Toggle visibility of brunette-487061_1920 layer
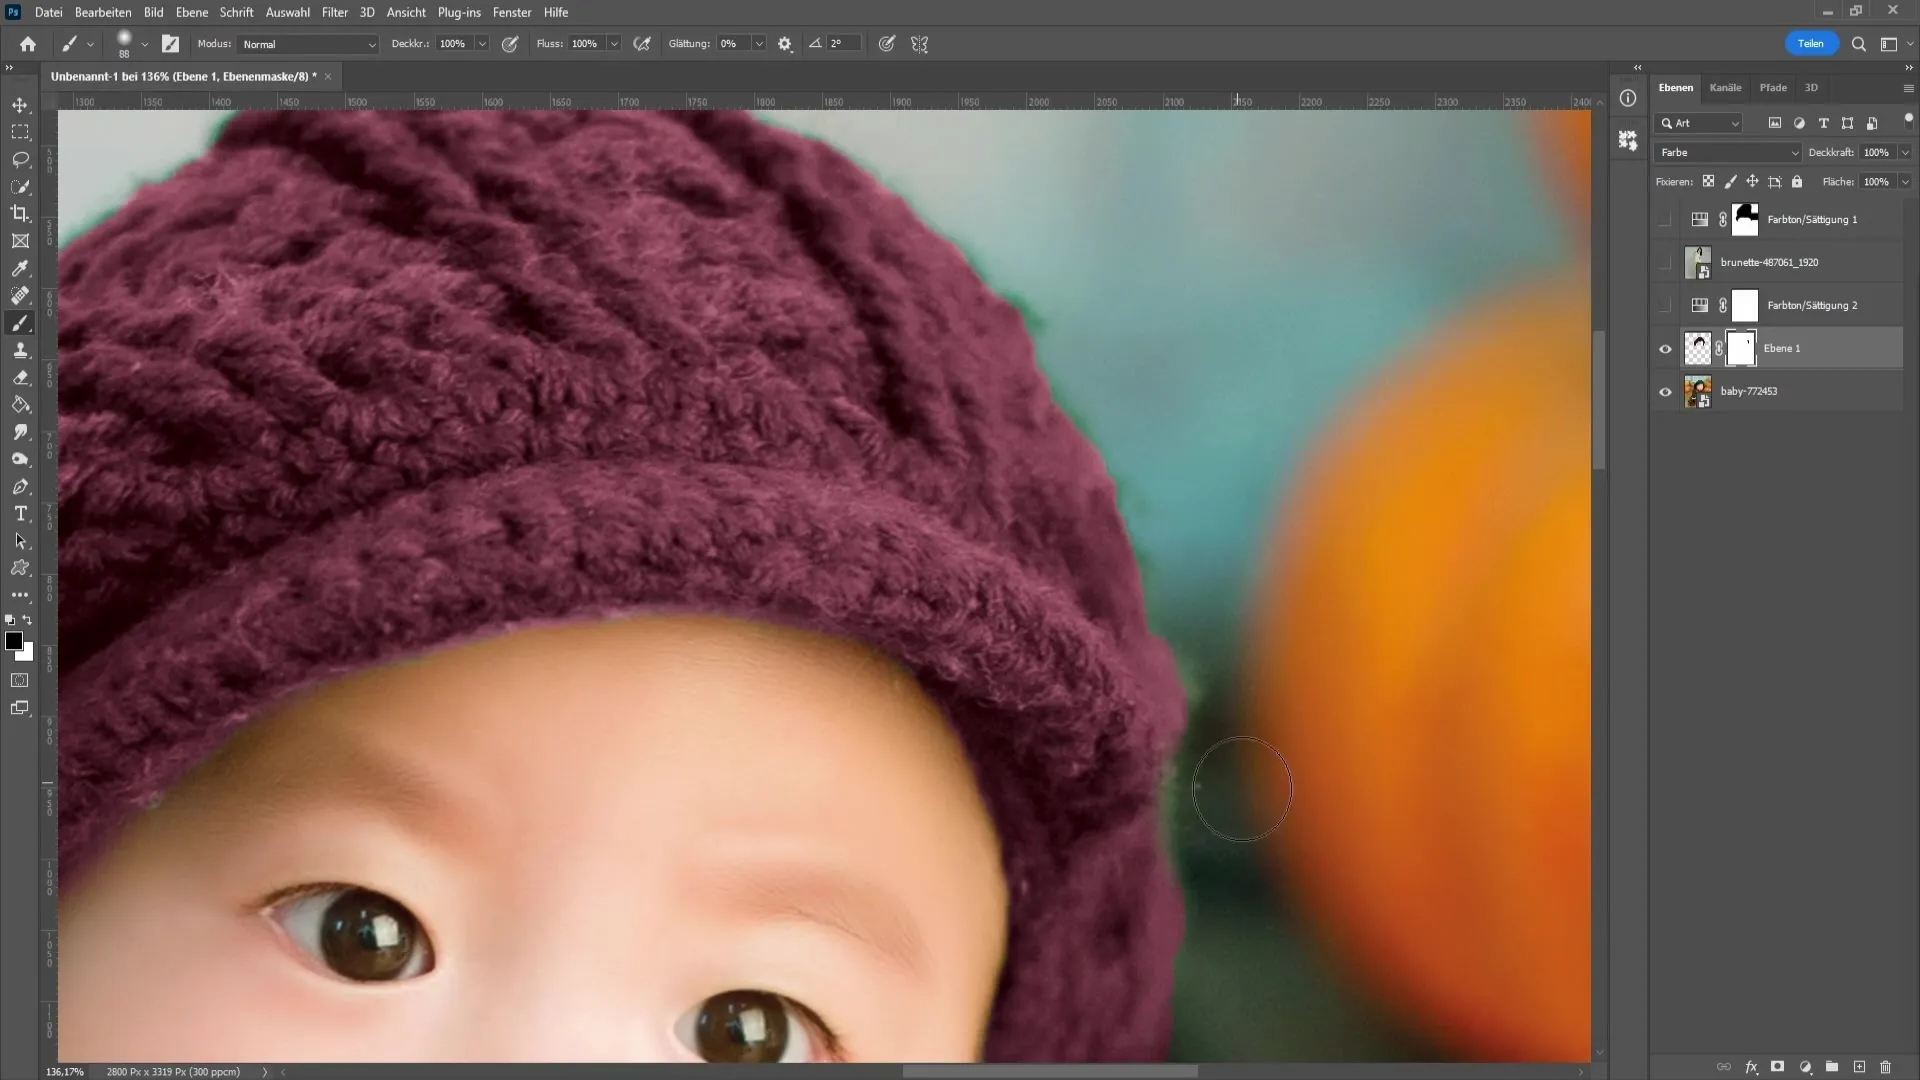This screenshot has height=1080, width=1920. point(1665,262)
